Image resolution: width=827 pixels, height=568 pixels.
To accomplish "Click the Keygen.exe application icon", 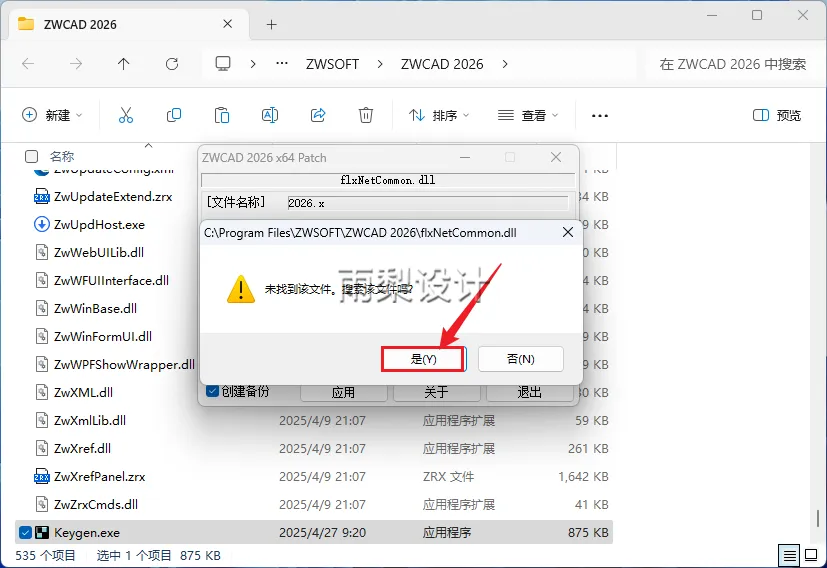I will pos(42,533).
